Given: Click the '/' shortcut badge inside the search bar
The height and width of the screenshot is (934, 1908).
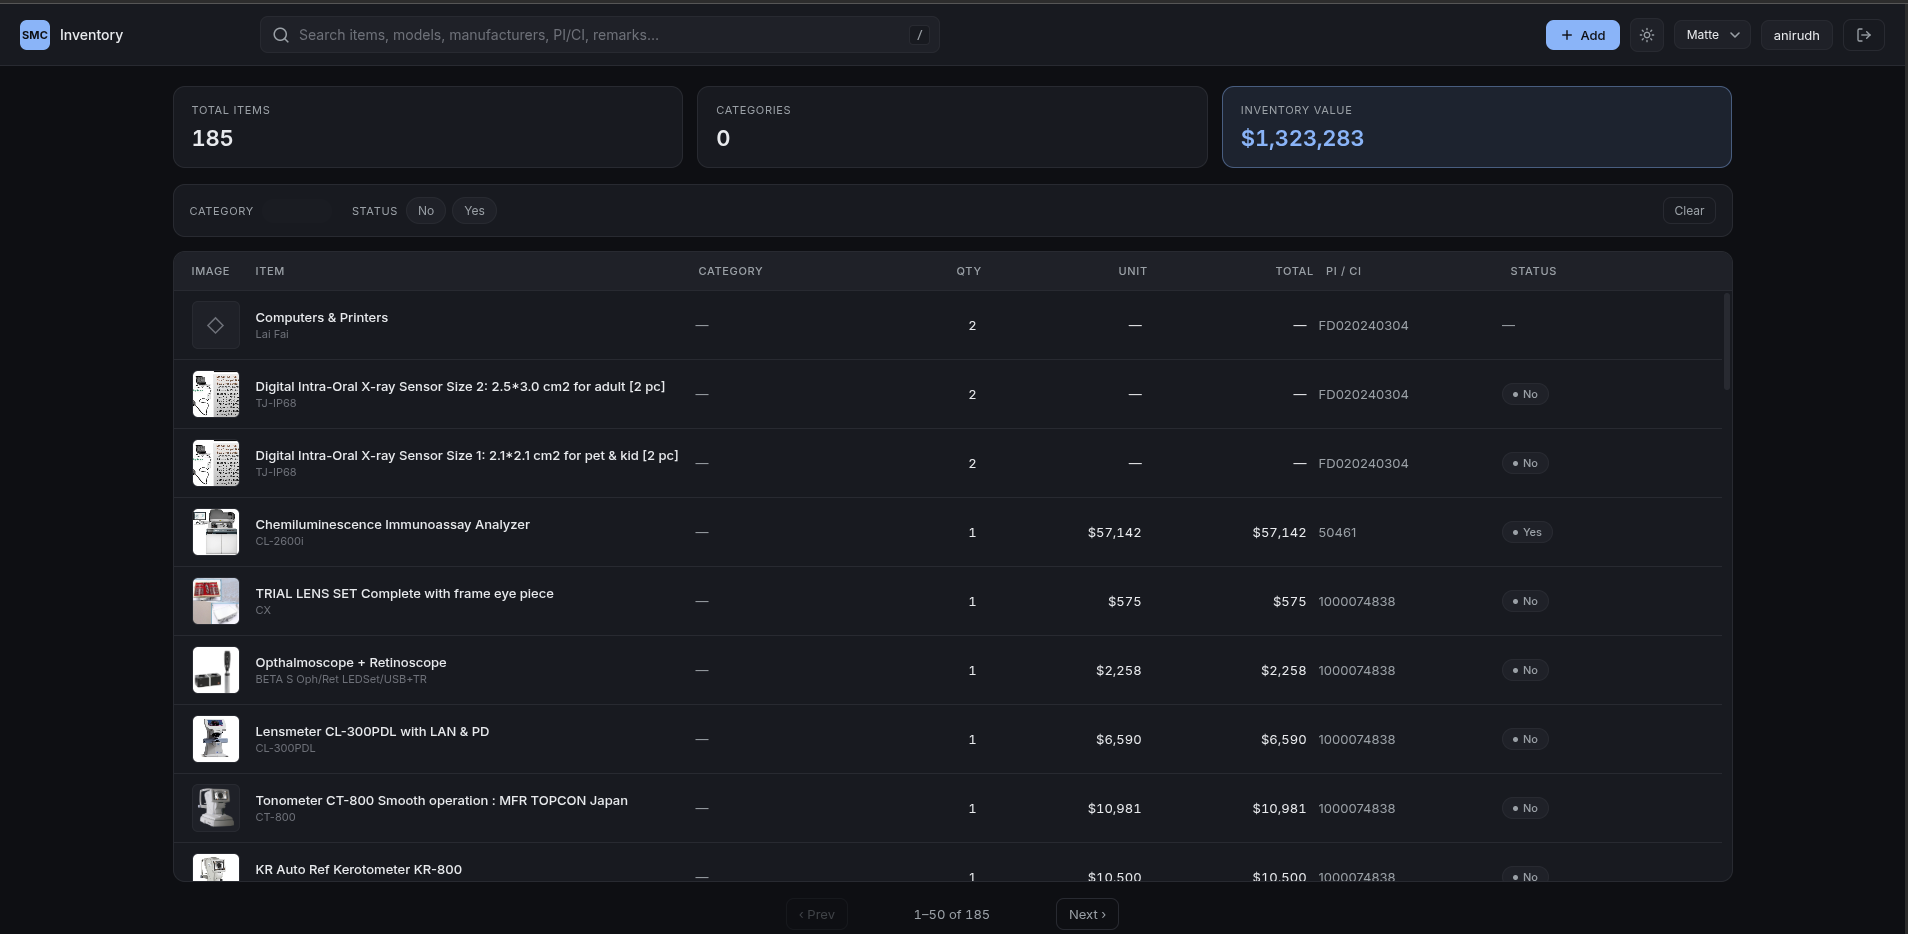Looking at the screenshot, I should (920, 34).
